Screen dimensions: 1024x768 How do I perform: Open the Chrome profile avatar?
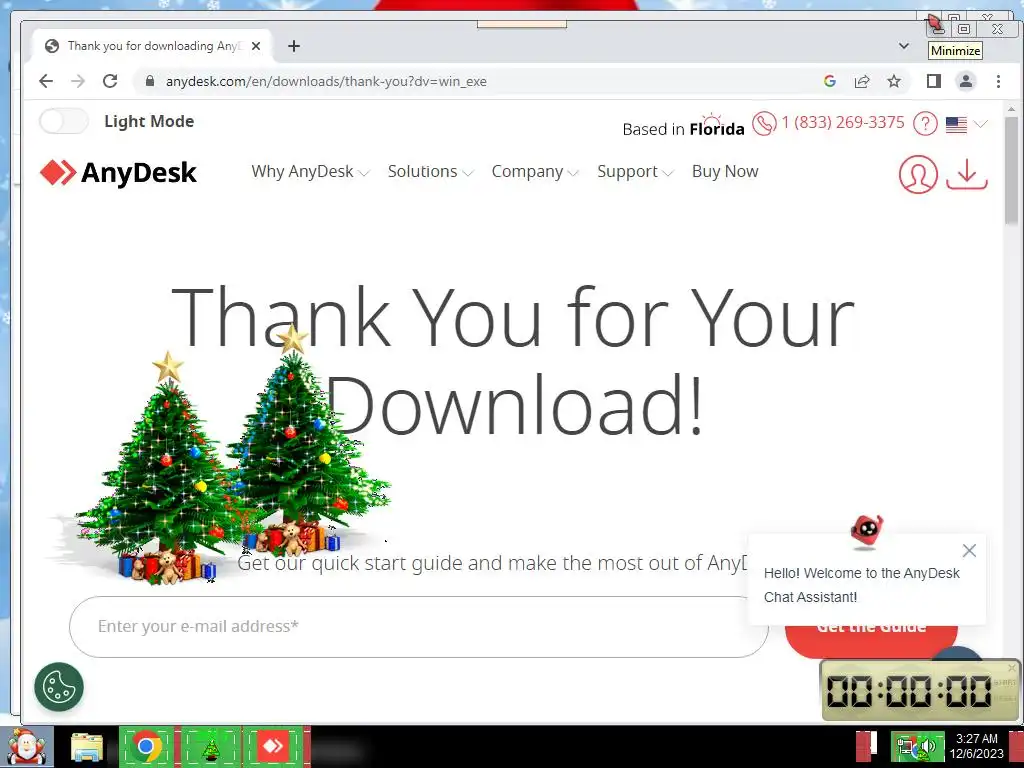(x=966, y=81)
